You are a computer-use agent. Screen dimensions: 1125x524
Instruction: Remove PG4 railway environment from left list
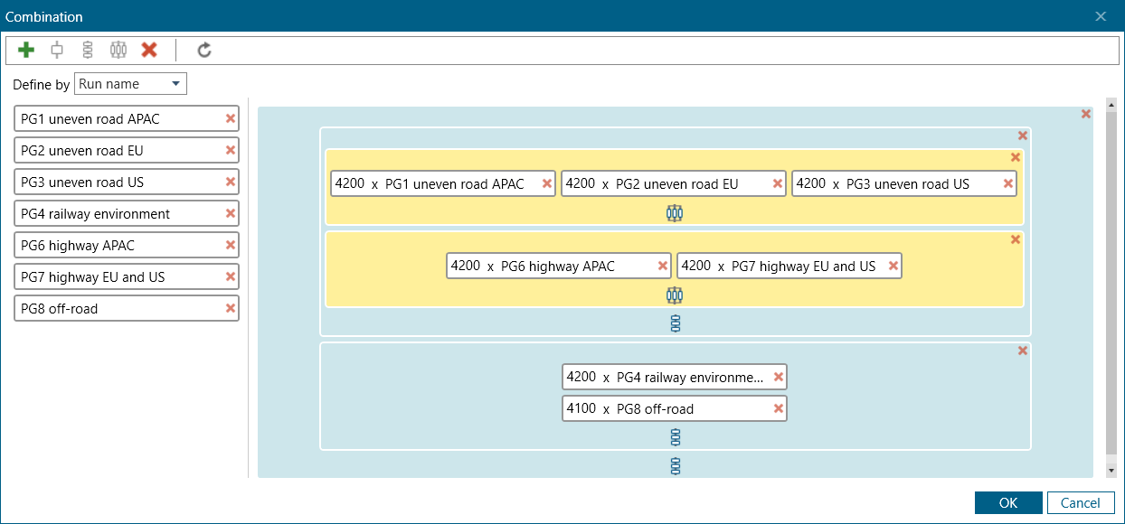(230, 214)
